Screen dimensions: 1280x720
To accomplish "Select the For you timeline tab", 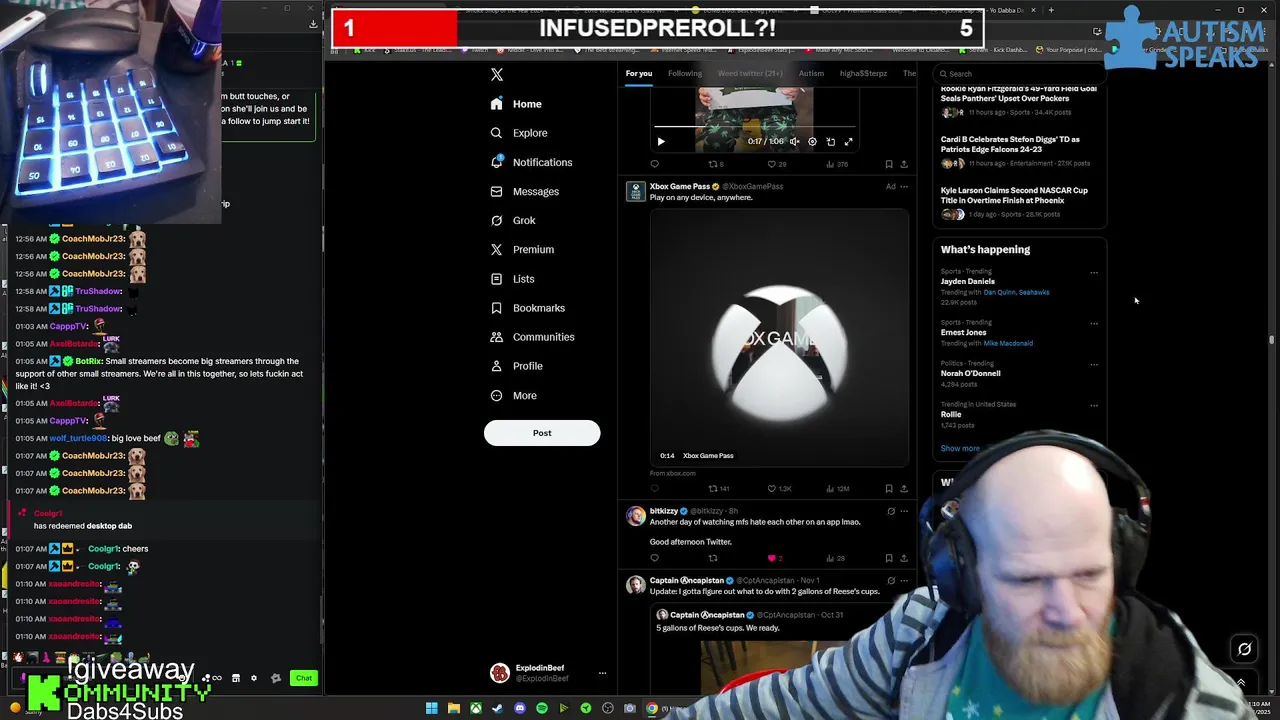I will [639, 73].
